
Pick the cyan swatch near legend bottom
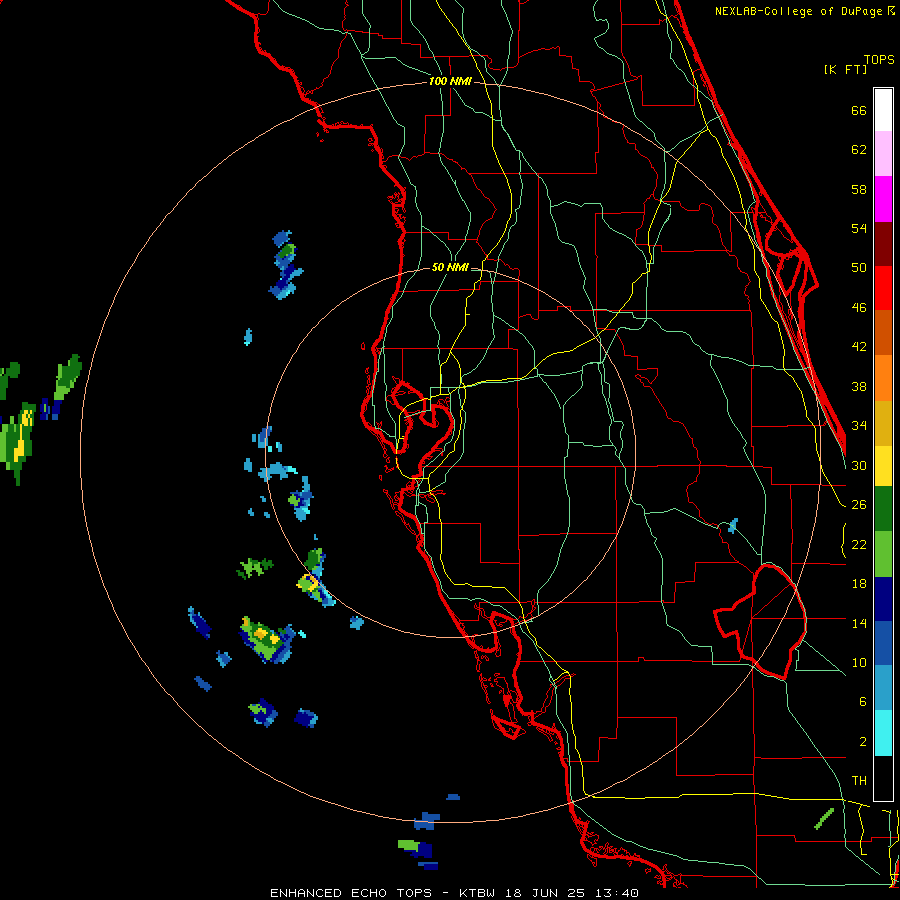pyautogui.click(x=883, y=733)
